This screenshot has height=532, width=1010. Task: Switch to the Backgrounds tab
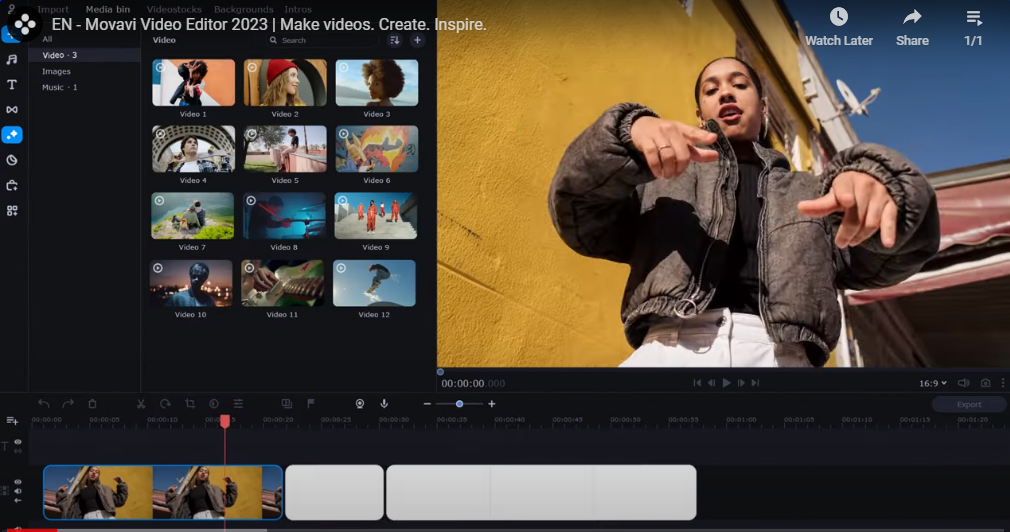243,10
